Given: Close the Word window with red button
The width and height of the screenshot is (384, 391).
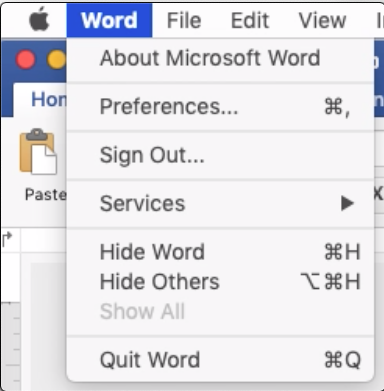Looking at the screenshot, I should pos(26,60).
